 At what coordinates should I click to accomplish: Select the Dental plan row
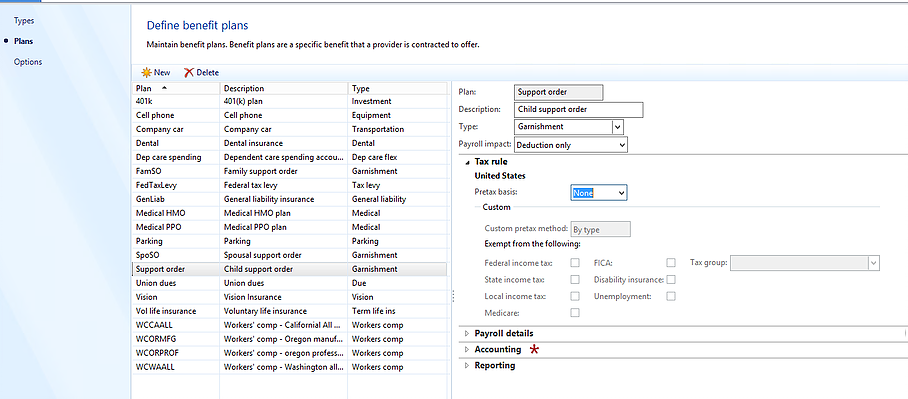pos(290,143)
